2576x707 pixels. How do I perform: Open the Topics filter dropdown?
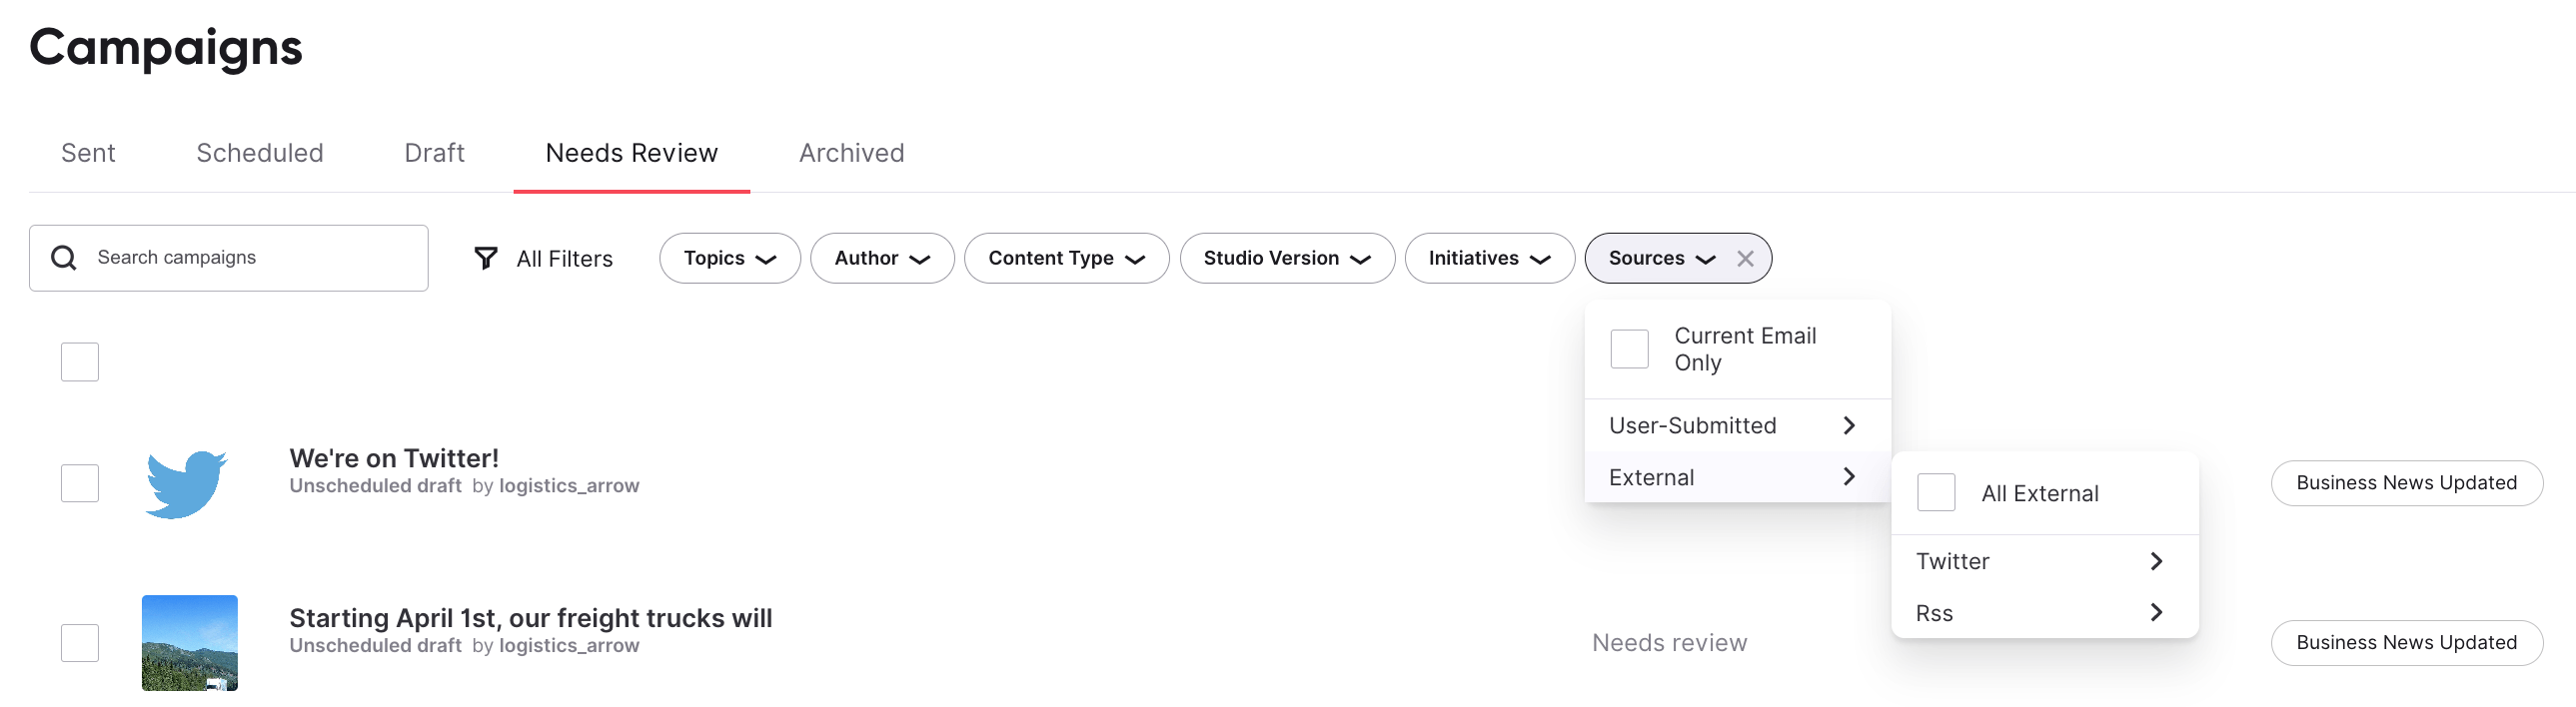tap(729, 258)
